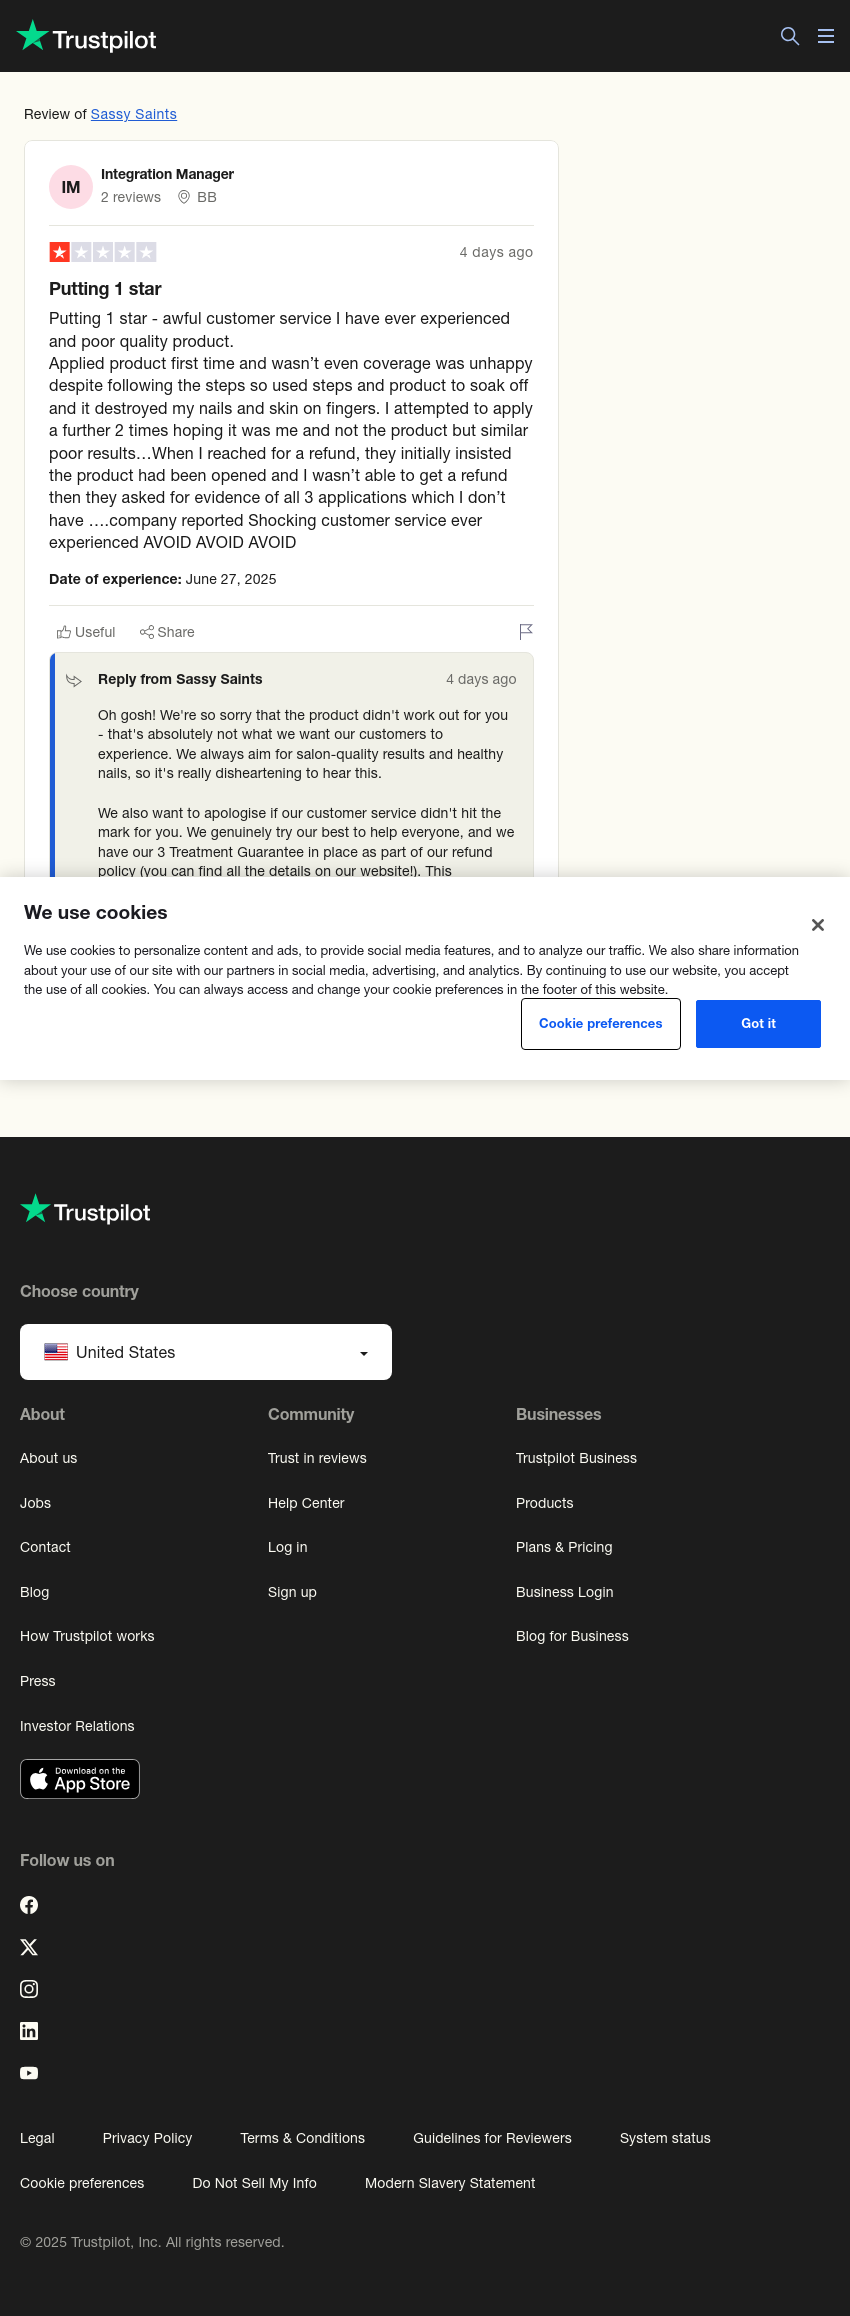Image resolution: width=850 pixels, height=2316 pixels.
Task: Select the review's 4 days ago timestamp
Action: [496, 252]
